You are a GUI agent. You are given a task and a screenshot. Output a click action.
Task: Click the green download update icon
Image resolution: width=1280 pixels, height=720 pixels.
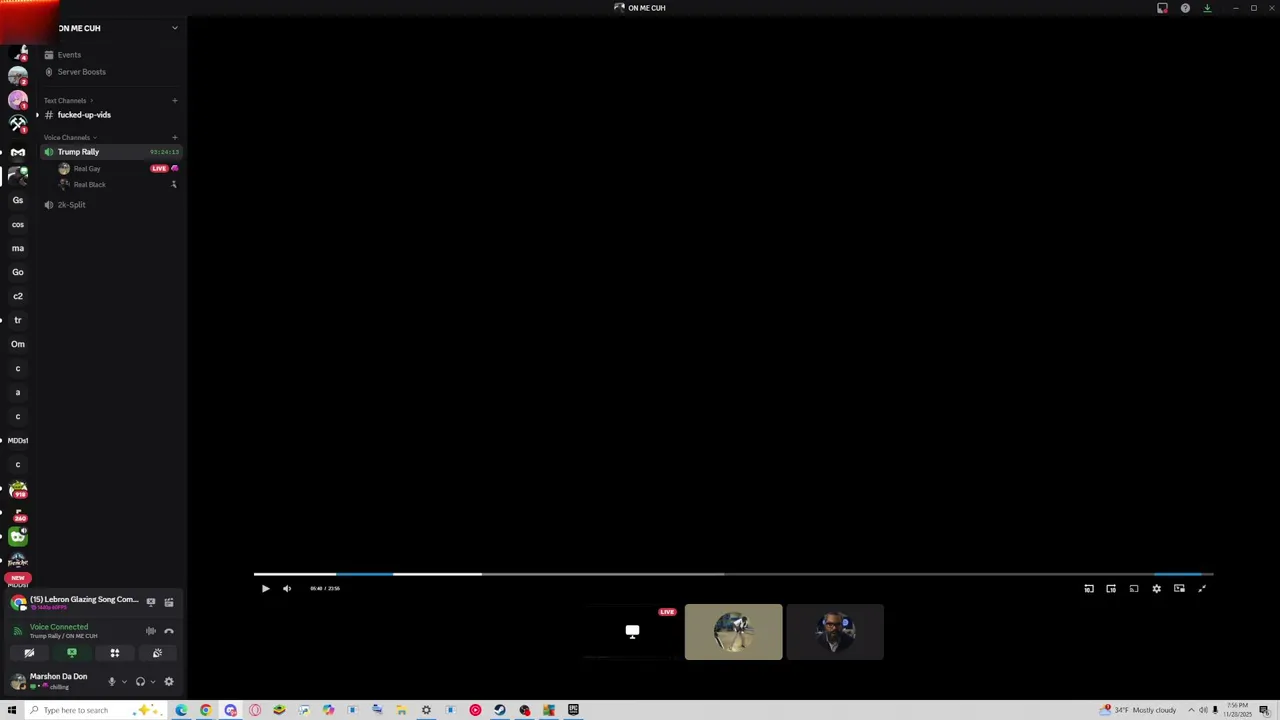tap(1207, 8)
